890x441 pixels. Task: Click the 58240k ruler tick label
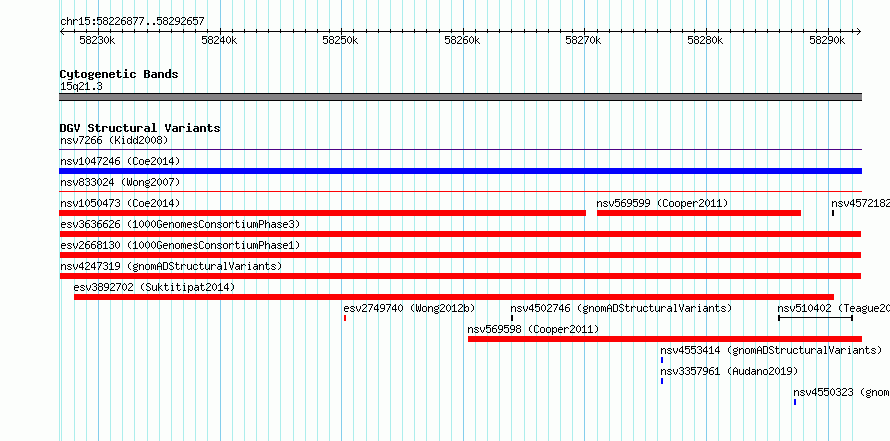(x=219, y=40)
